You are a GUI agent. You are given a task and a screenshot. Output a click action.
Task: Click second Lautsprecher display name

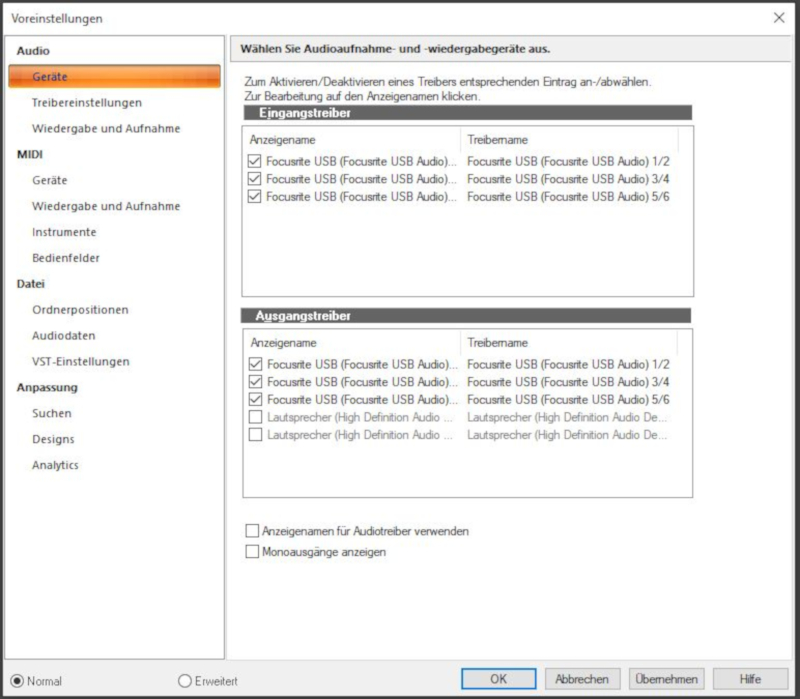pos(360,435)
